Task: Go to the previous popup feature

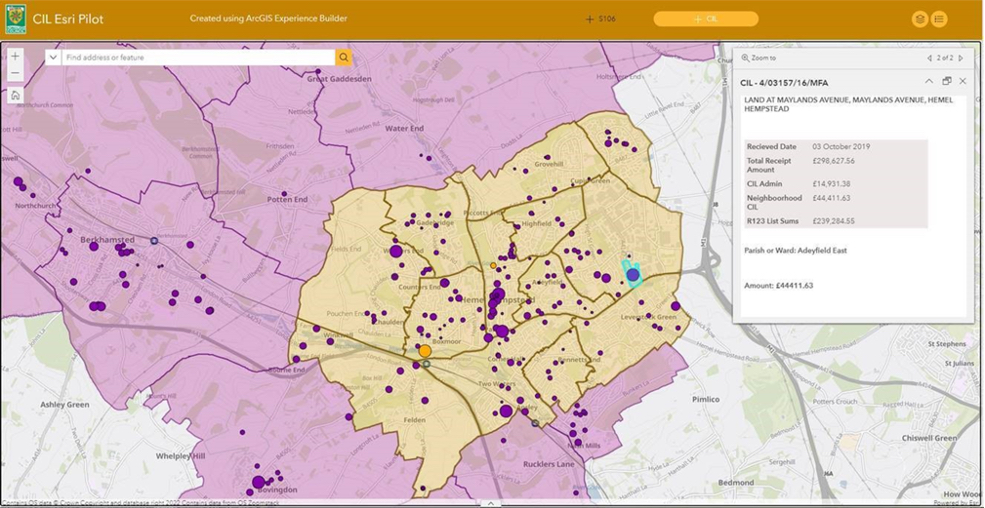Action: pos(929,58)
